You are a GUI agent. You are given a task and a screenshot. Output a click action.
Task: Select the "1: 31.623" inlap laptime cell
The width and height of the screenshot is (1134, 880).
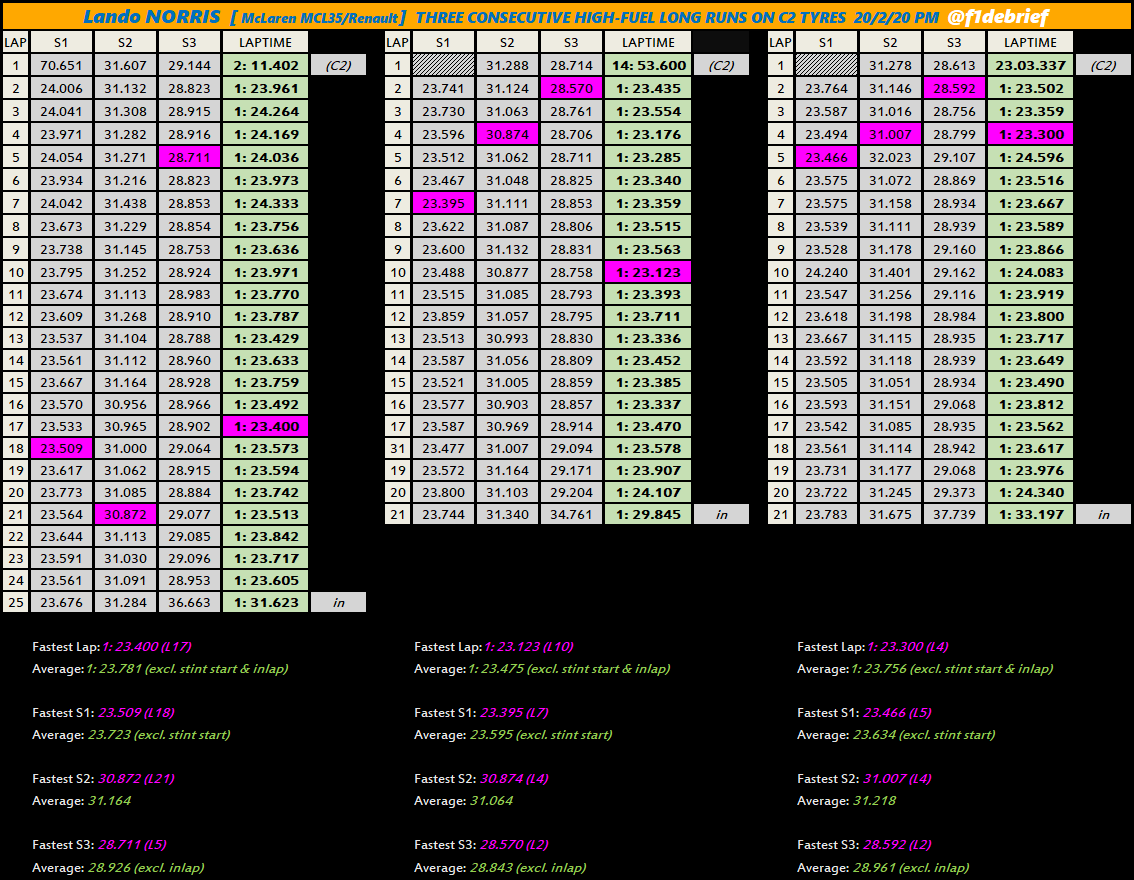(x=265, y=602)
